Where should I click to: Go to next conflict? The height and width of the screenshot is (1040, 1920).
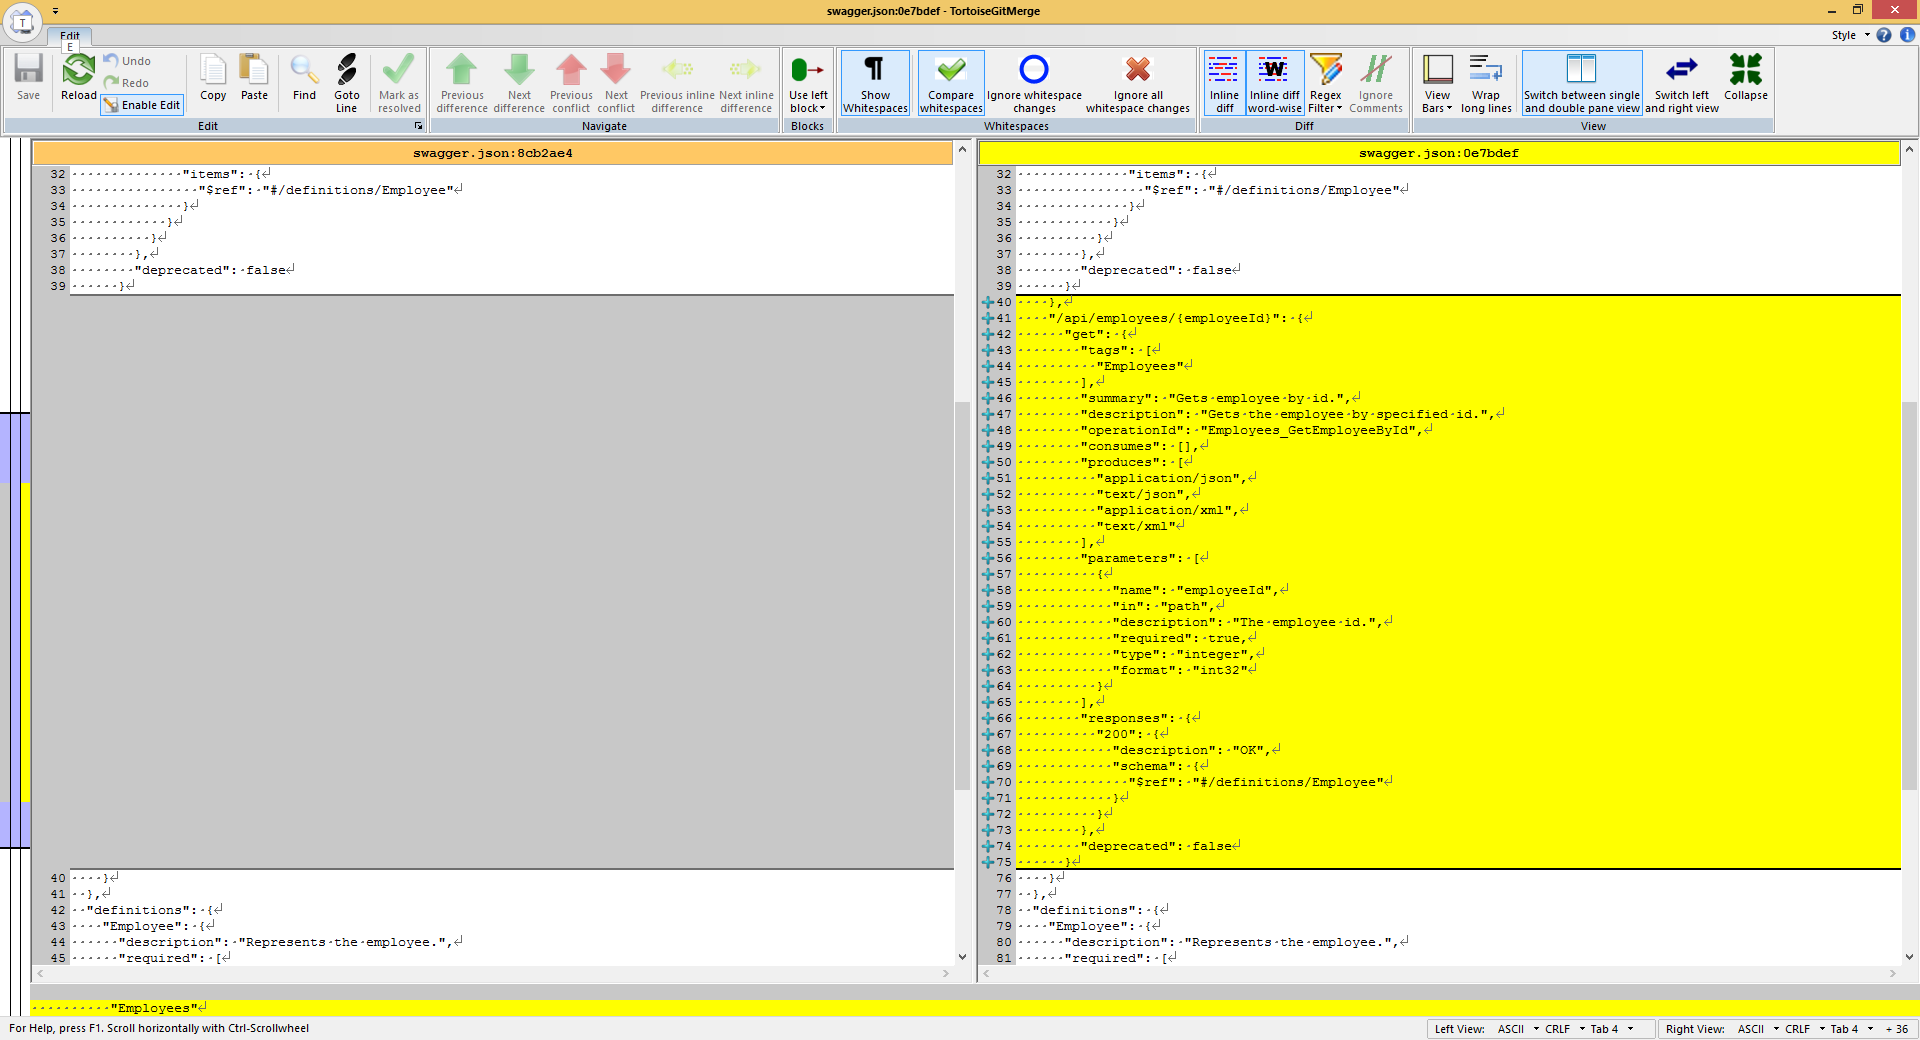(616, 83)
